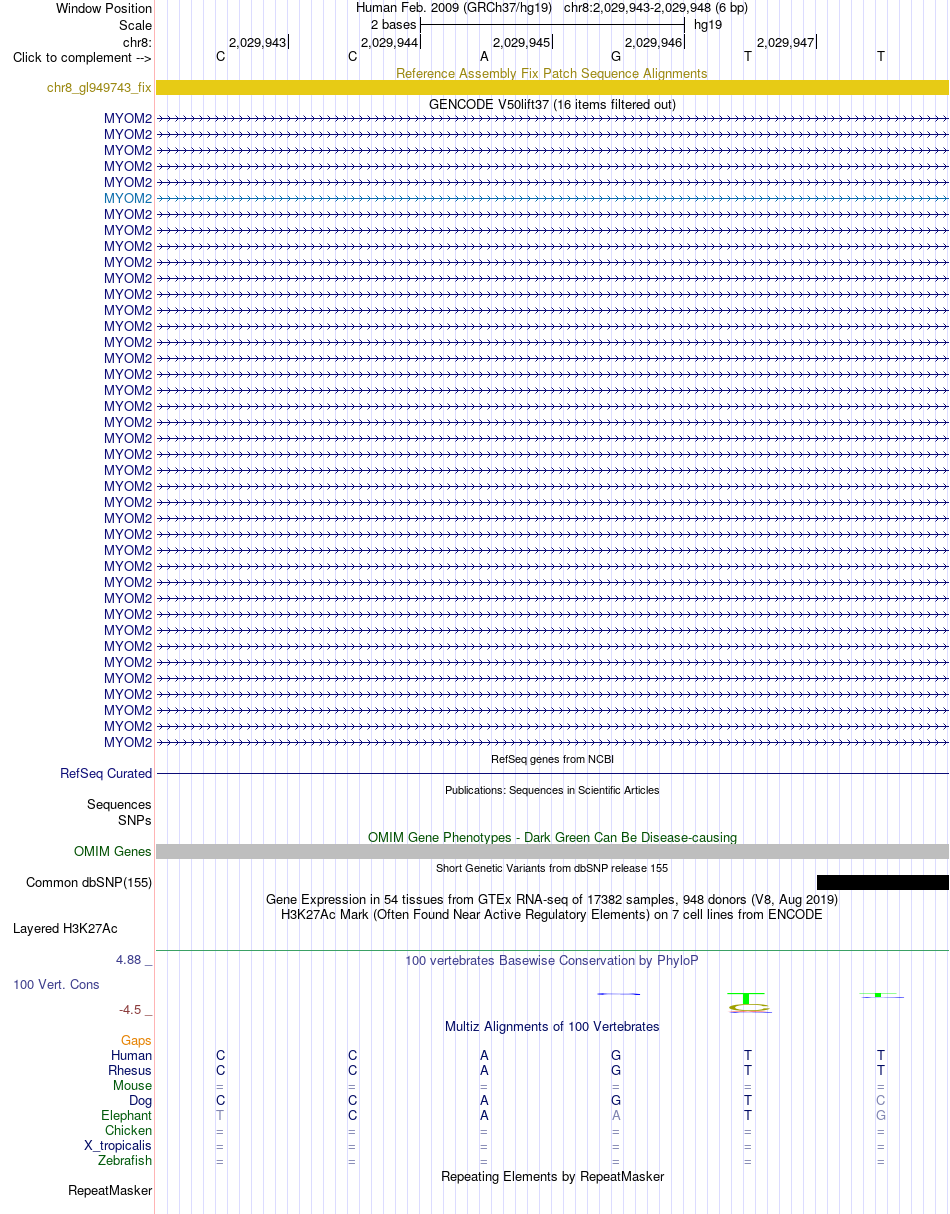
Task: Click the SNPs track label
Action: 135,820
